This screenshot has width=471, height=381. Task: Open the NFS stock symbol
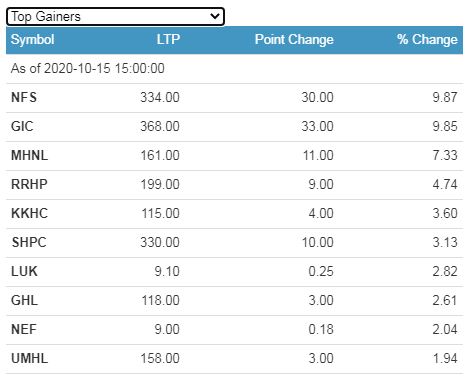[x=24, y=97]
